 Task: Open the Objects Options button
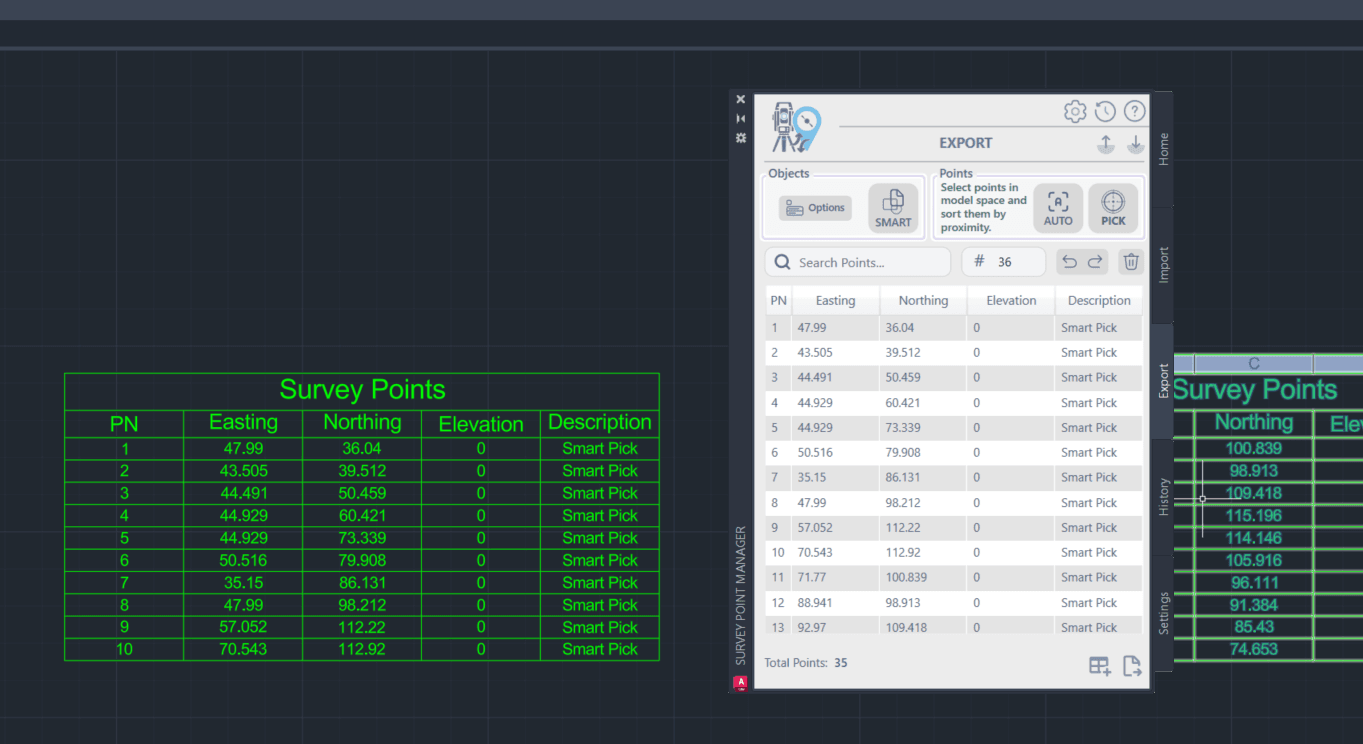[x=815, y=208]
